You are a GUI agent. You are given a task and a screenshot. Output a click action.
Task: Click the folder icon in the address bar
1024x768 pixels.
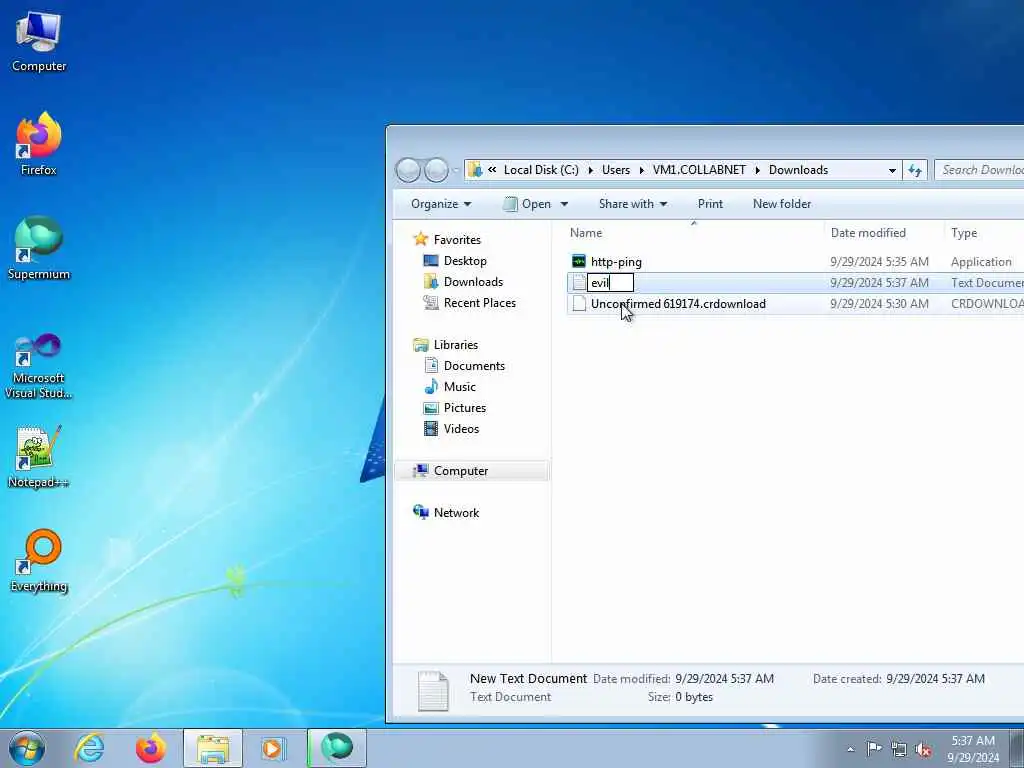coord(475,170)
